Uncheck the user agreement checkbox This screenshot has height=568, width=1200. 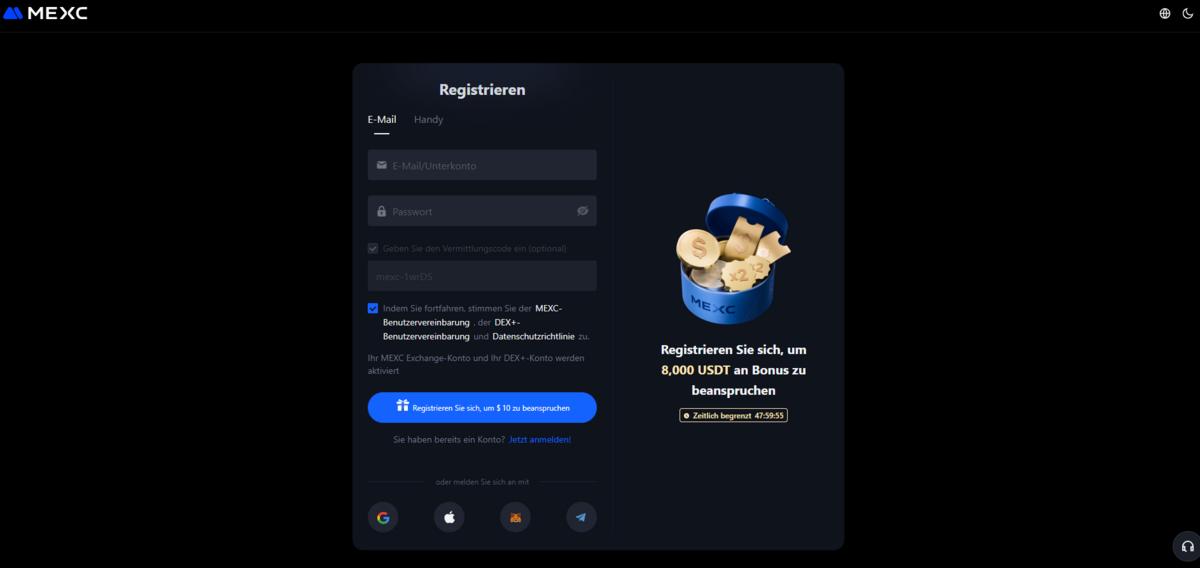tap(373, 308)
